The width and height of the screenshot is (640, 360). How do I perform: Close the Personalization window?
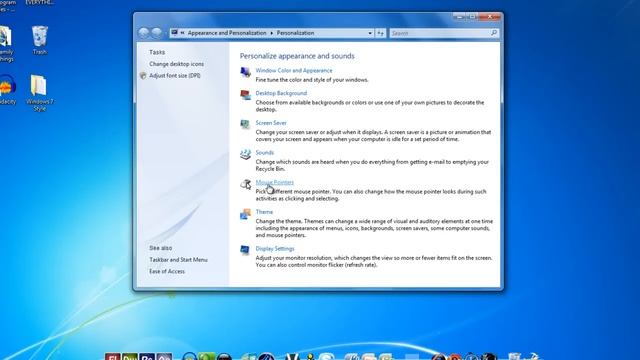490,17
